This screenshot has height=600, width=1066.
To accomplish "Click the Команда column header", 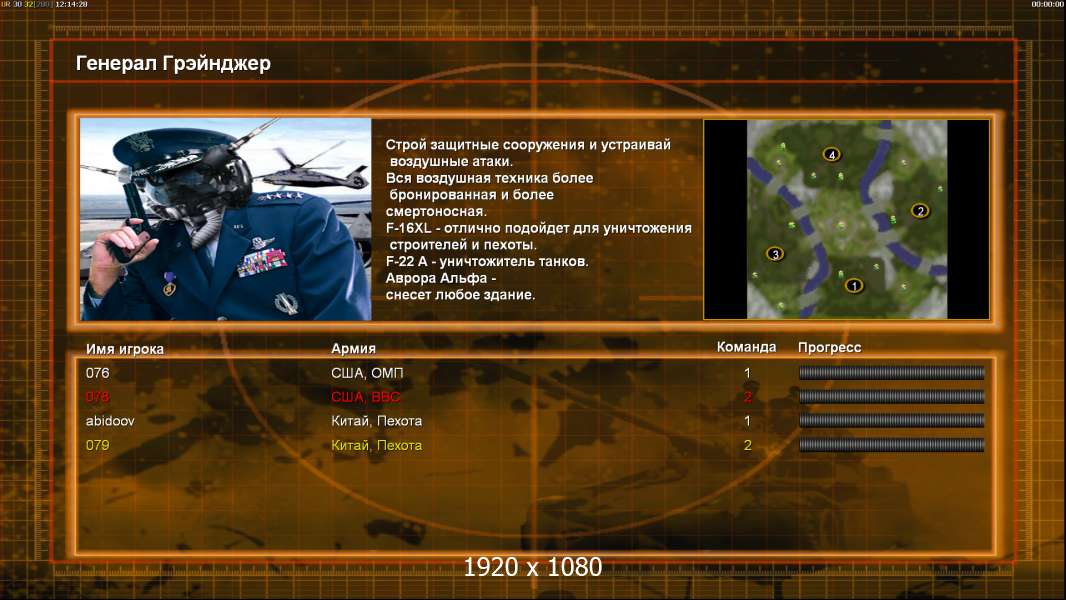I will [746, 347].
